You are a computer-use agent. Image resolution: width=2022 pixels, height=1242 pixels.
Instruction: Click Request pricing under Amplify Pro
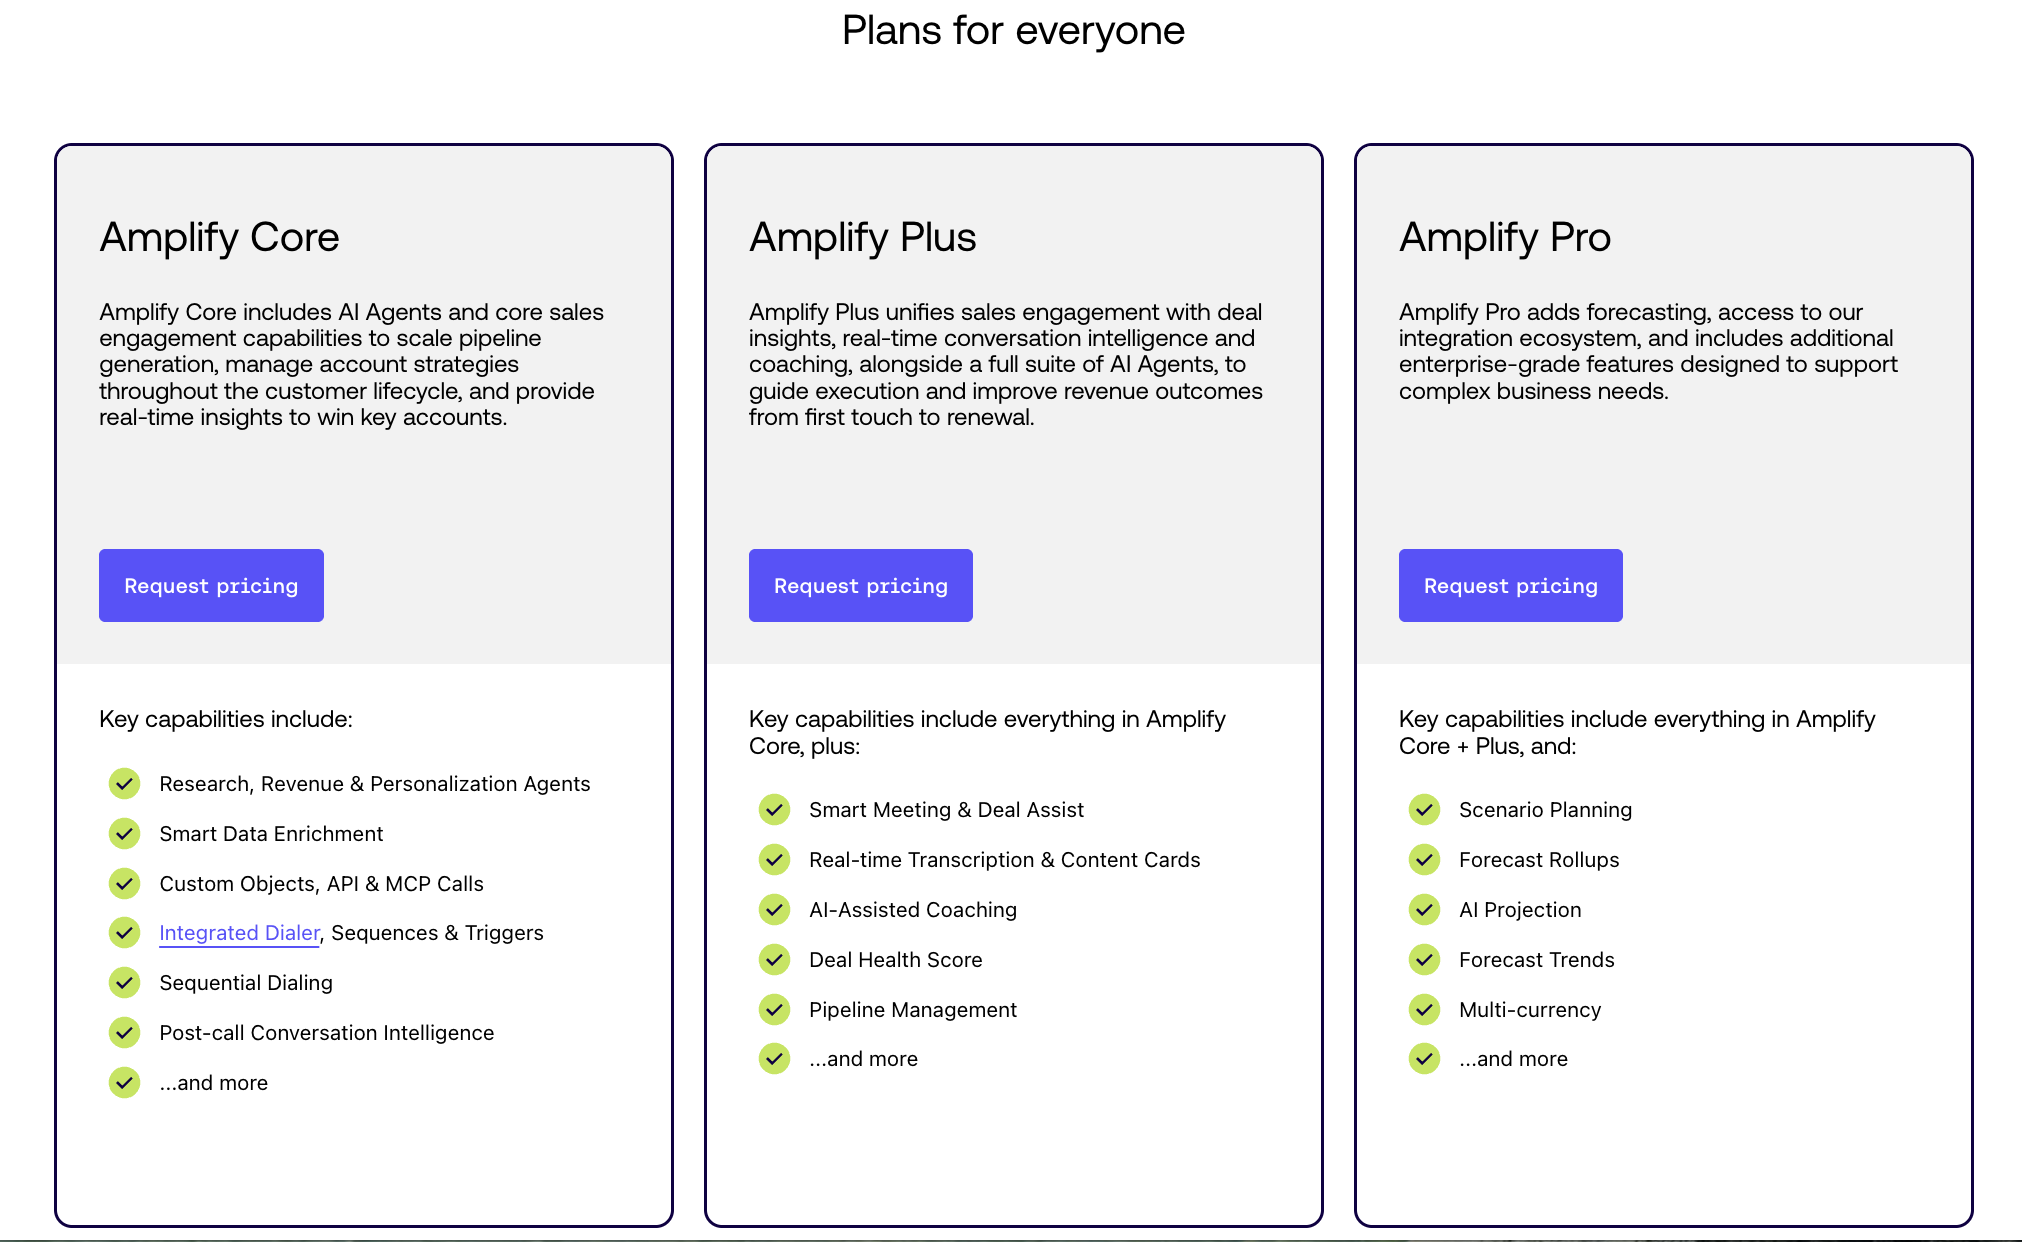coord(1510,585)
